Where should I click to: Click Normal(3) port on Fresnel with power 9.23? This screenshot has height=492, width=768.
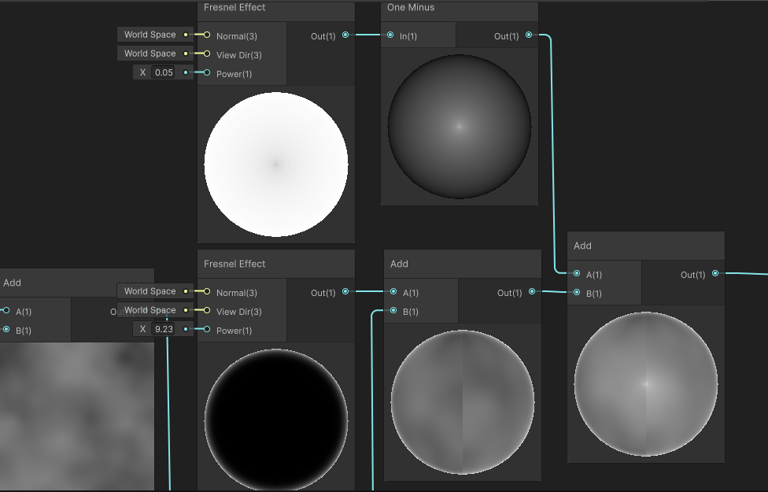click(207, 292)
